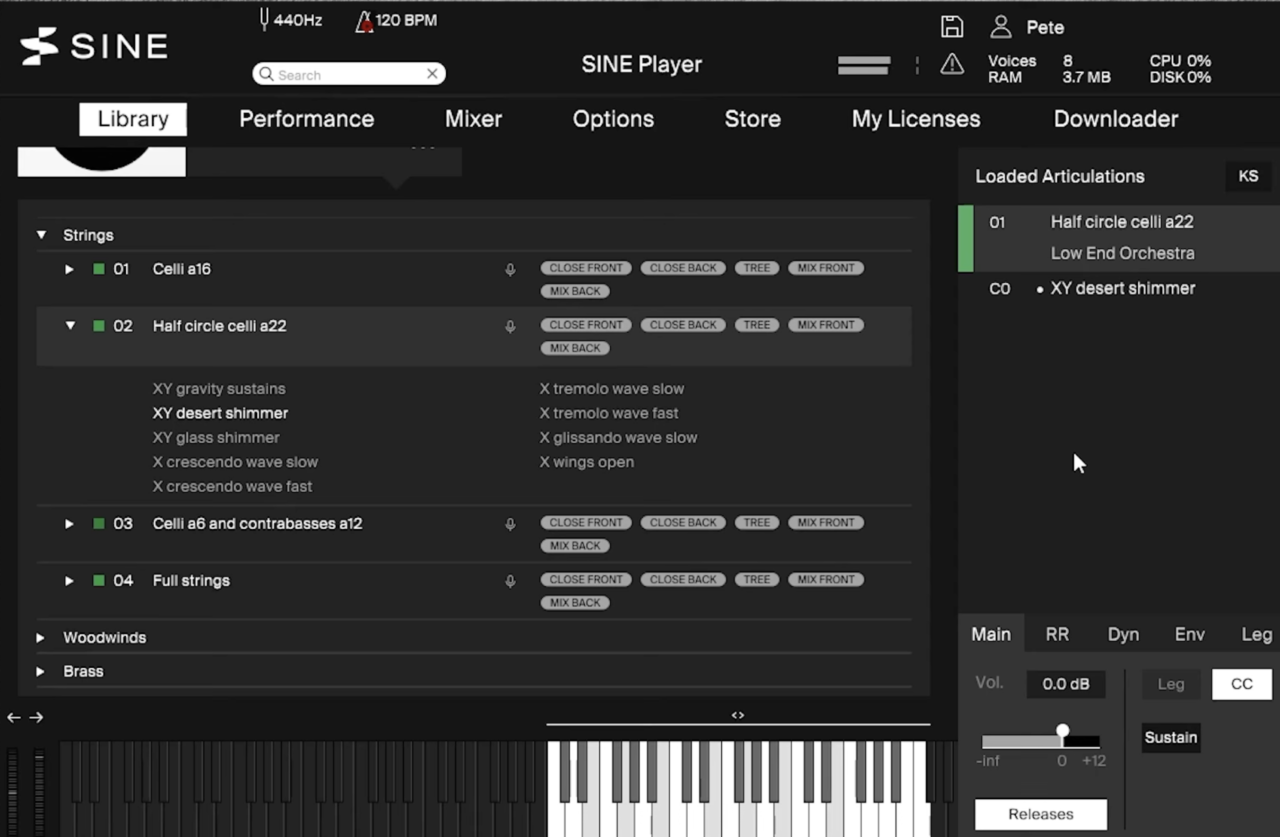Click the Vol. 0.0 dB value field
The height and width of the screenshot is (837, 1280).
1066,684
